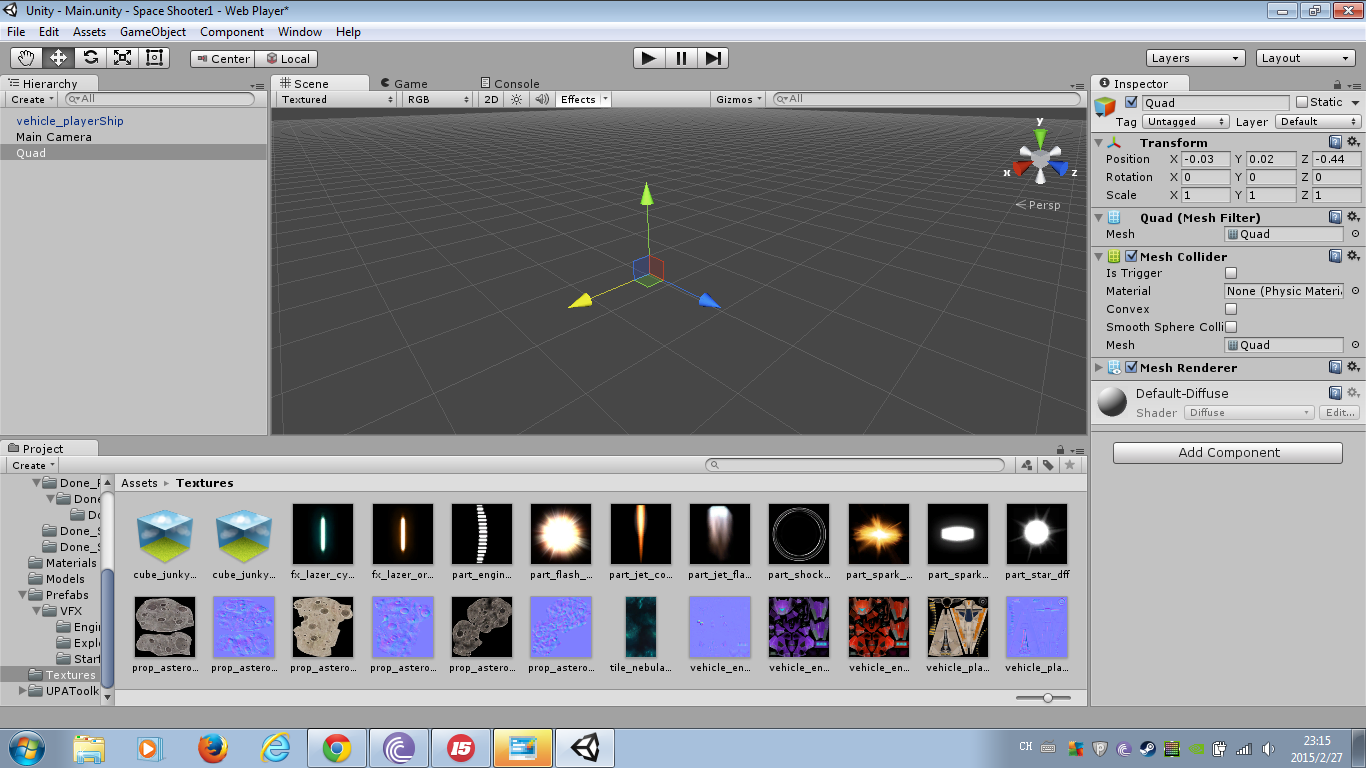Check the Convex option on Mesh Collider
1366x768 pixels.
pyautogui.click(x=1230, y=309)
